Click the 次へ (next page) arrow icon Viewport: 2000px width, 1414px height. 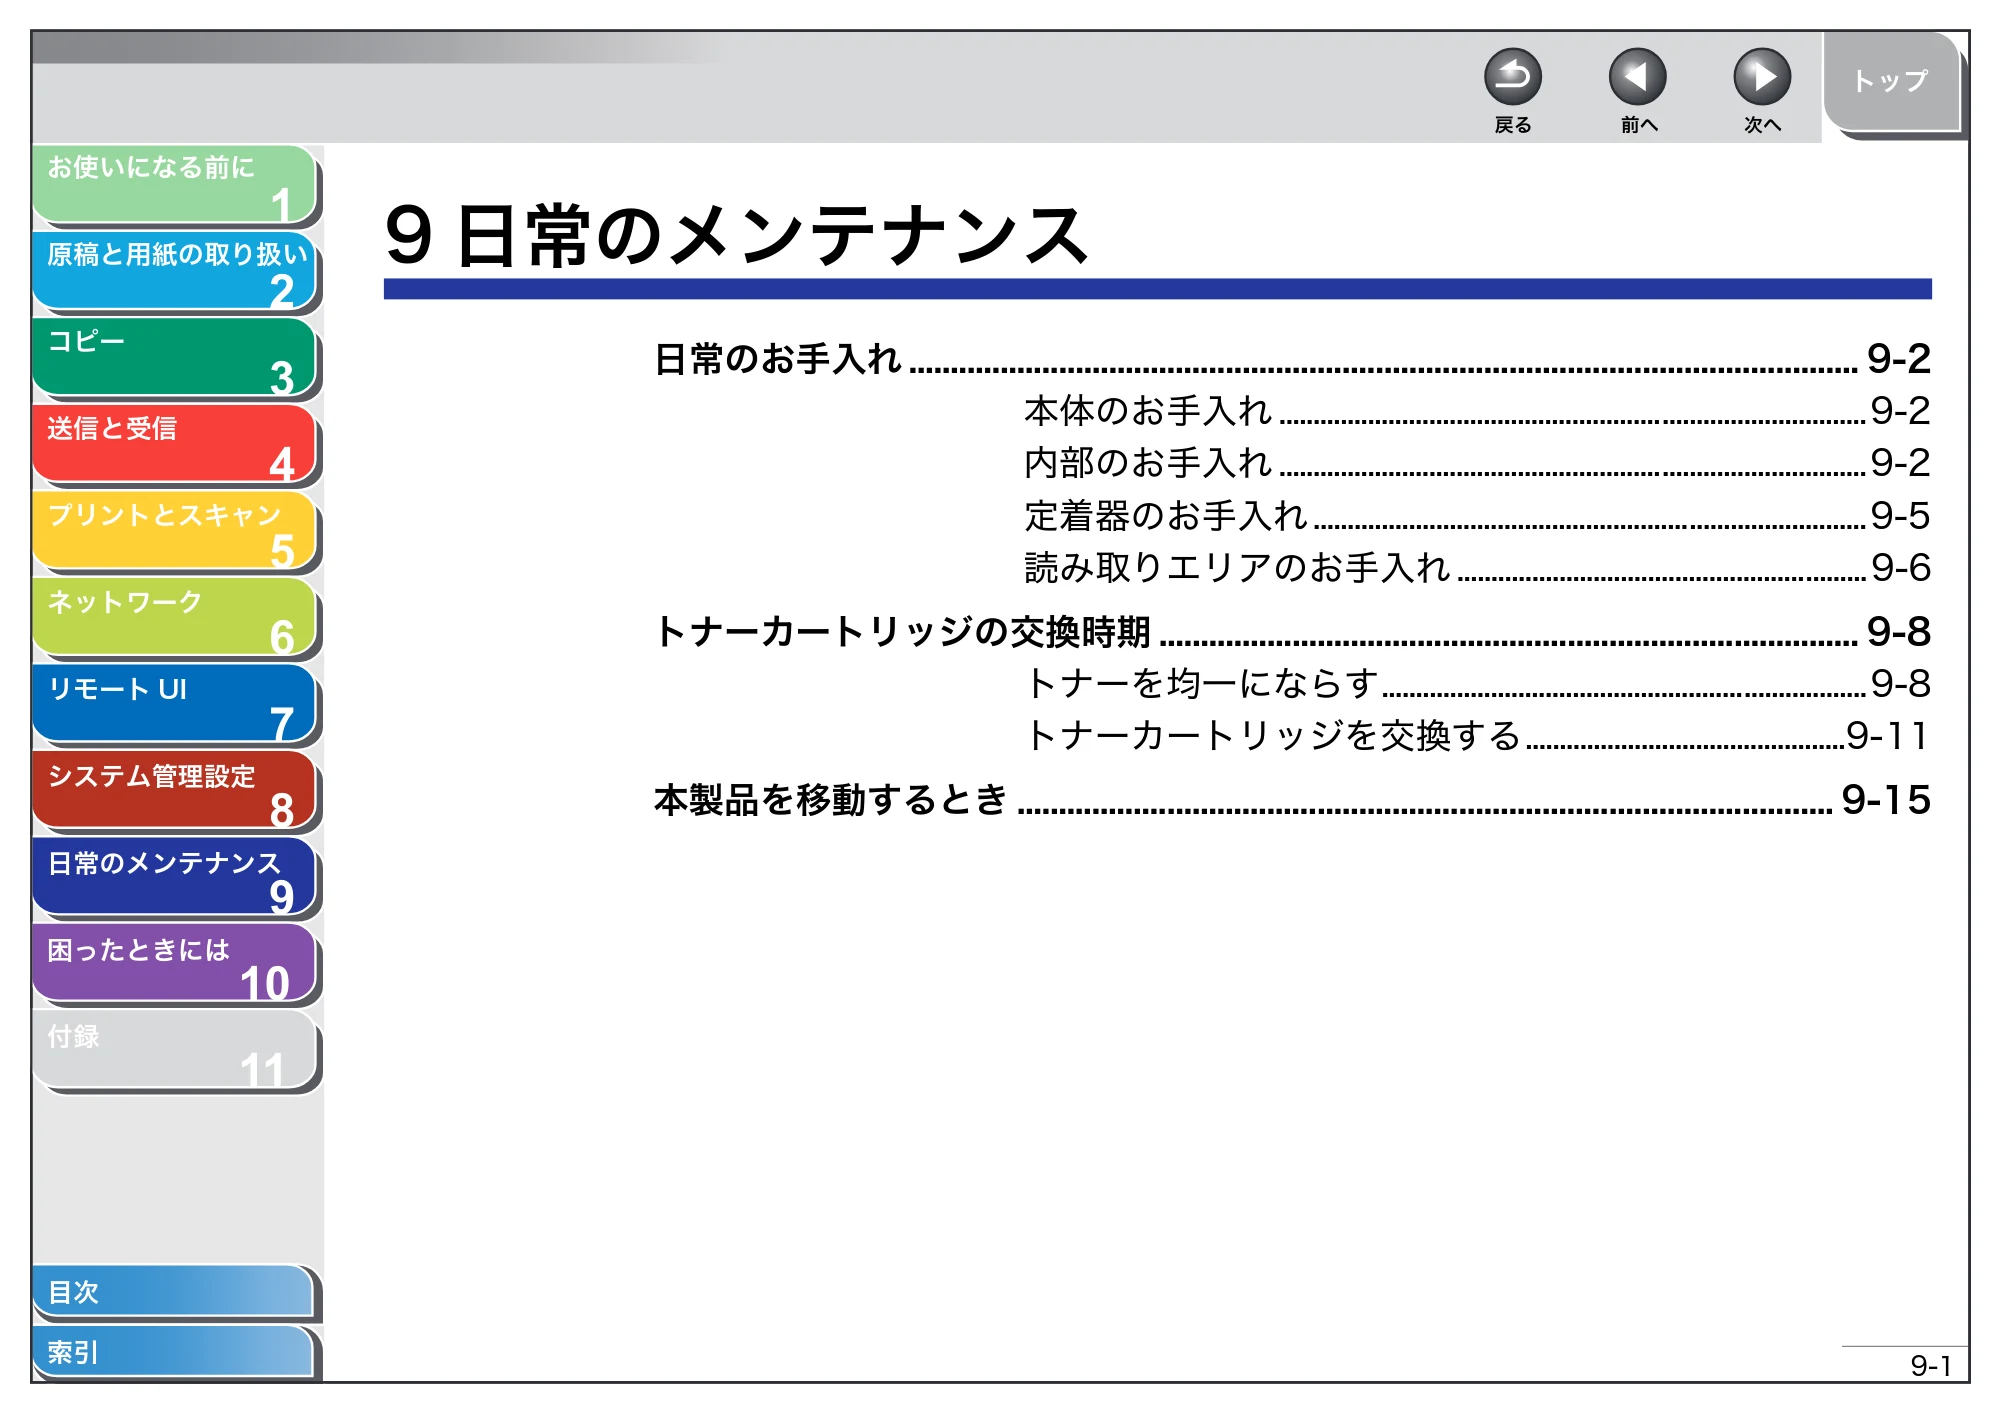[x=1762, y=77]
